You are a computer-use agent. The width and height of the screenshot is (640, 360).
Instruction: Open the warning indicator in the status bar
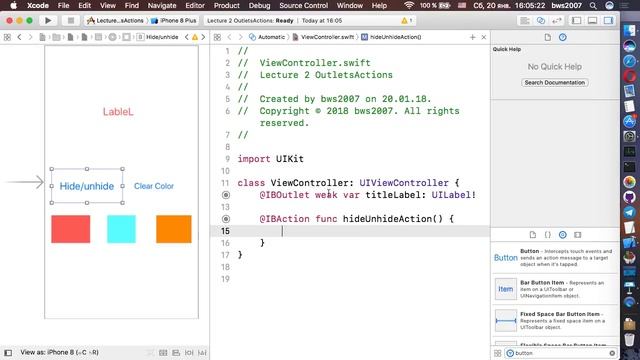[407, 20]
